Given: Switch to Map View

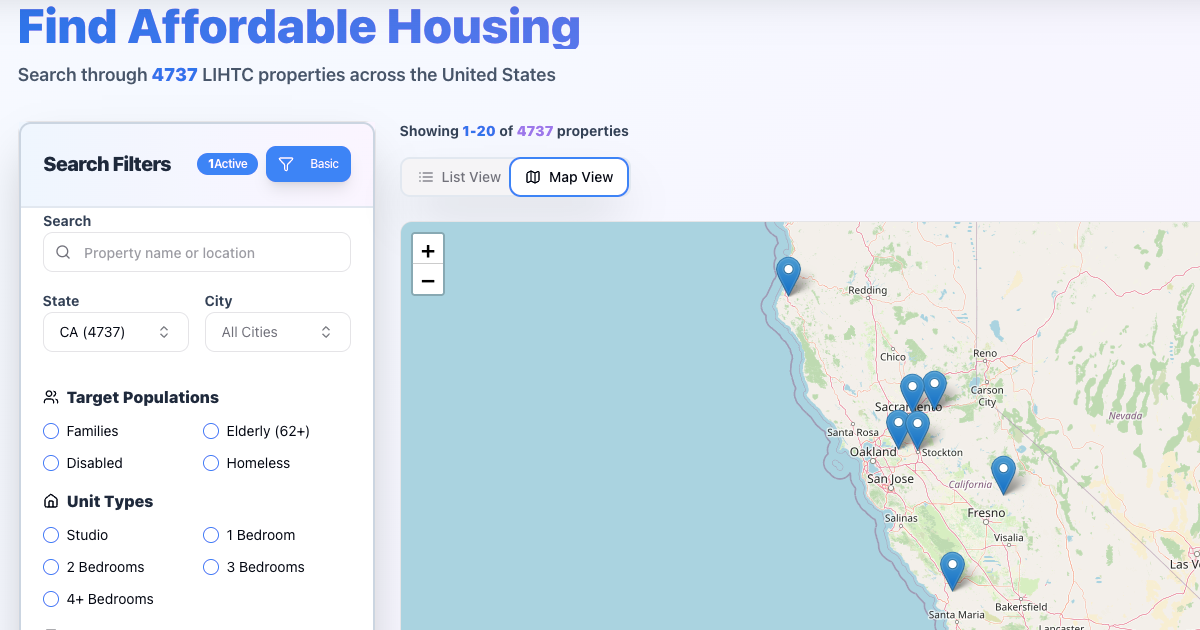Looking at the screenshot, I should point(569,177).
